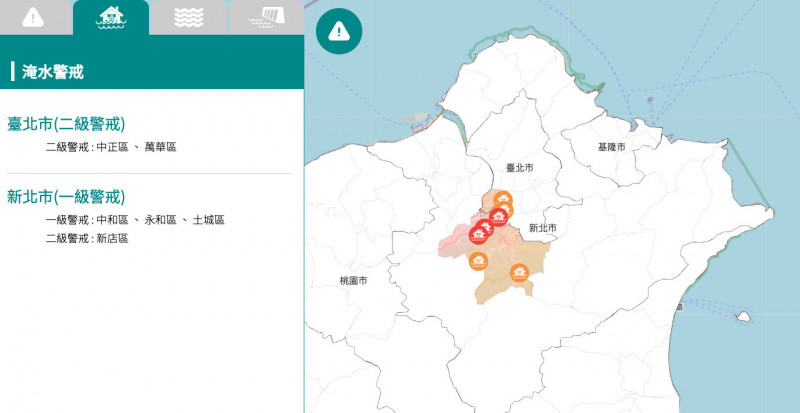Screen dimensions: 800x413
Task: Click the 永和區 district name
Action: point(160,221)
